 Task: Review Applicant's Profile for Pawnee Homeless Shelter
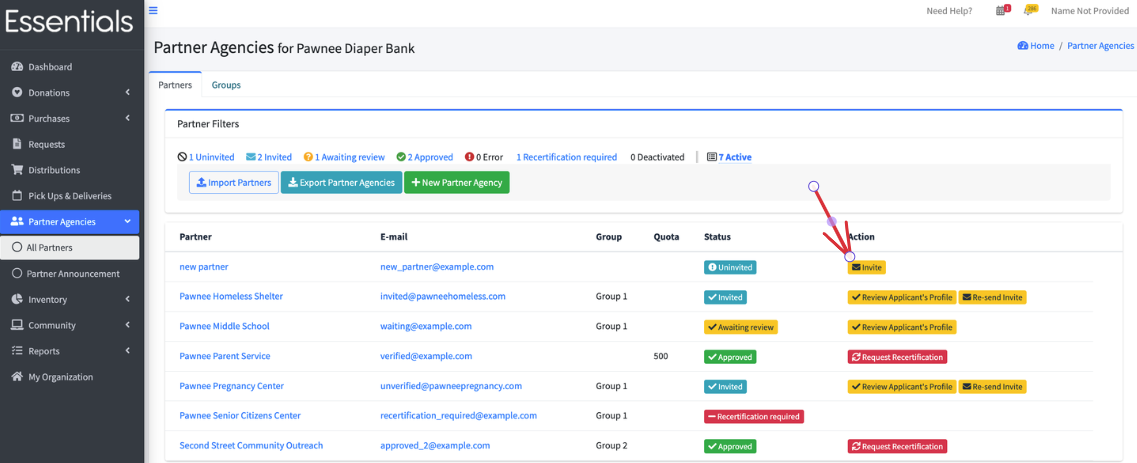(902, 297)
